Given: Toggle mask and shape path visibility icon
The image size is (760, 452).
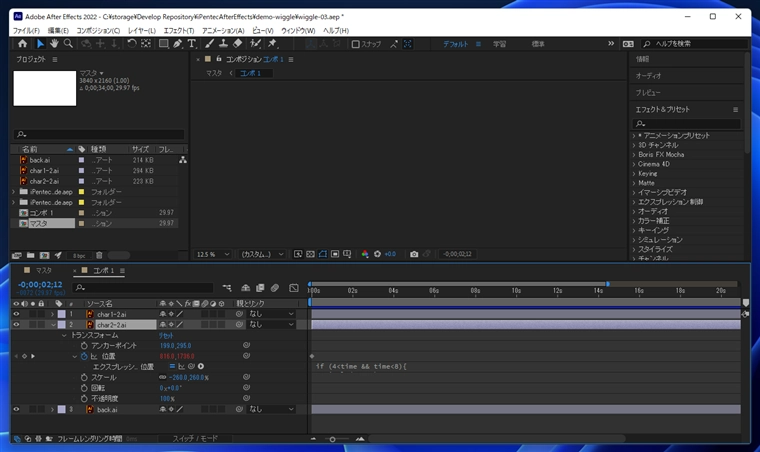Looking at the screenshot, I should (323, 254).
